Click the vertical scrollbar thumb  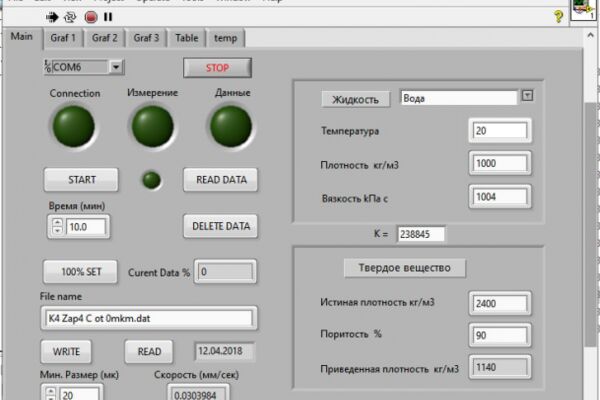pos(590,225)
